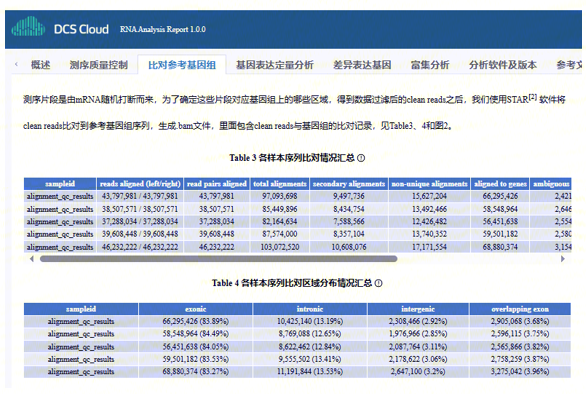Click secondary alignments value 8,434,754
Screen dimensions: 586x394
[349, 209]
